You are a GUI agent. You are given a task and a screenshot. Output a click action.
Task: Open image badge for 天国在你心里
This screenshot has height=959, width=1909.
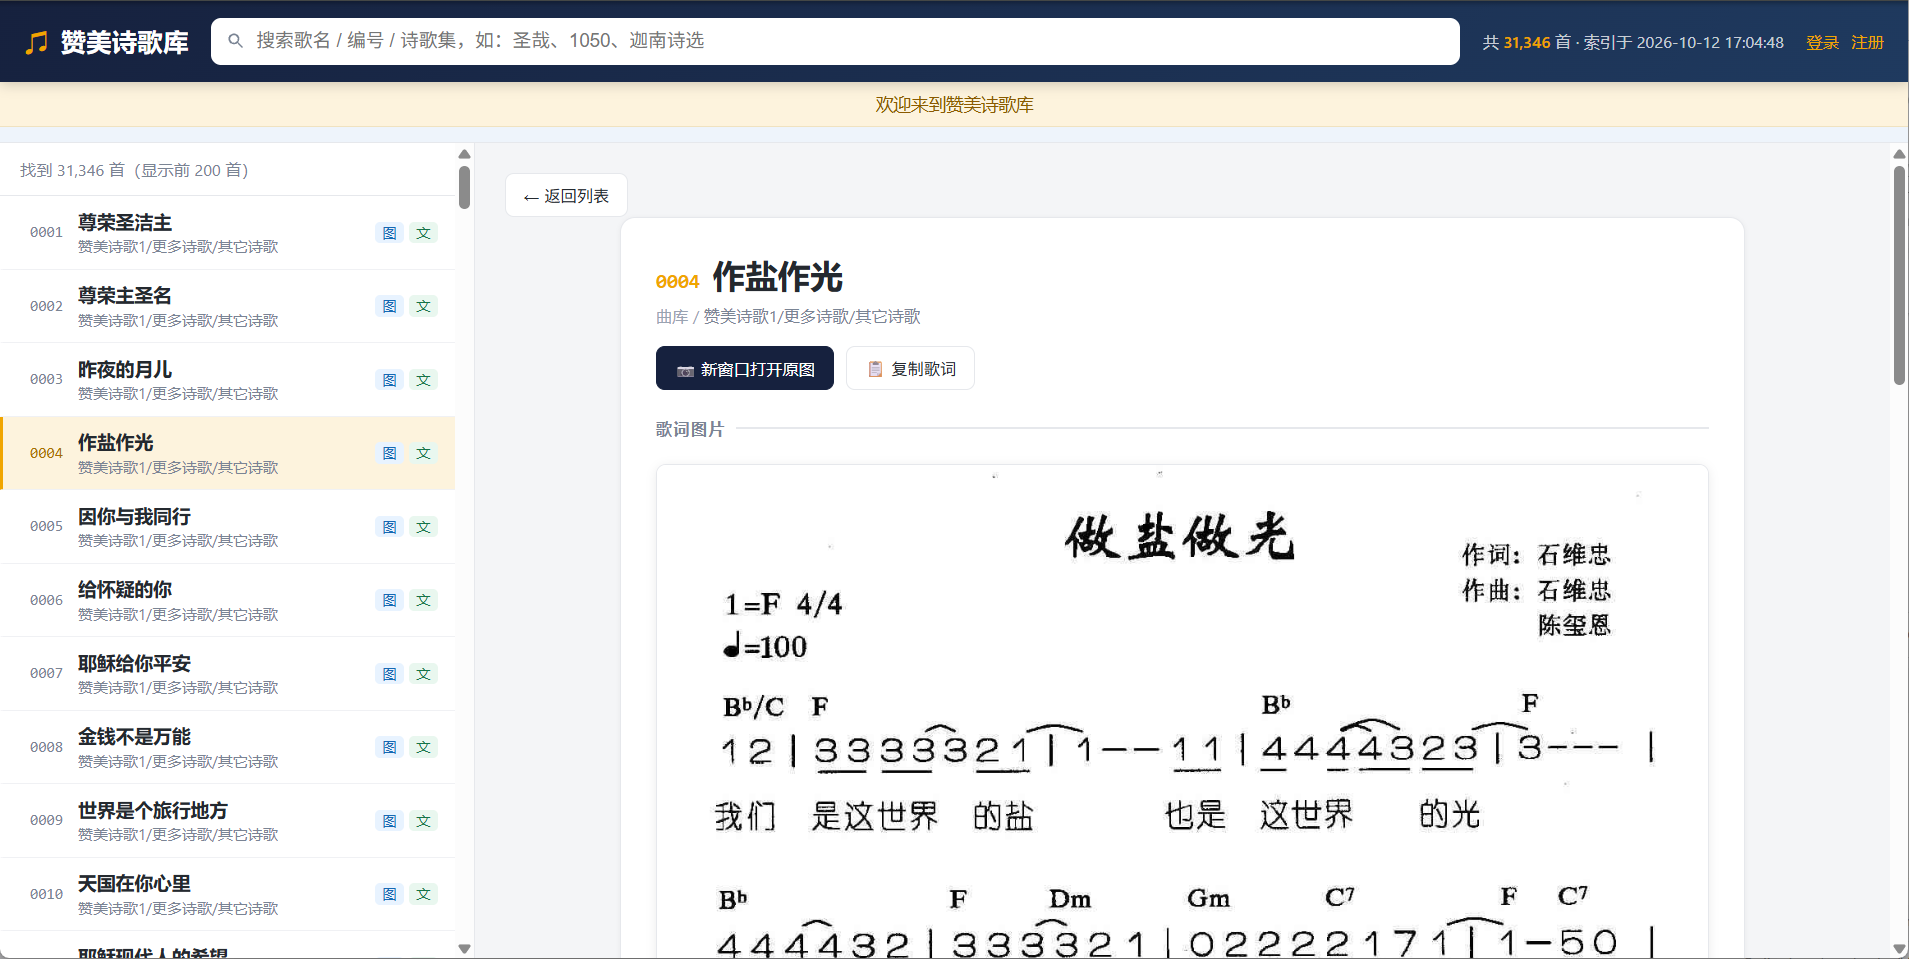click(390, 894)
